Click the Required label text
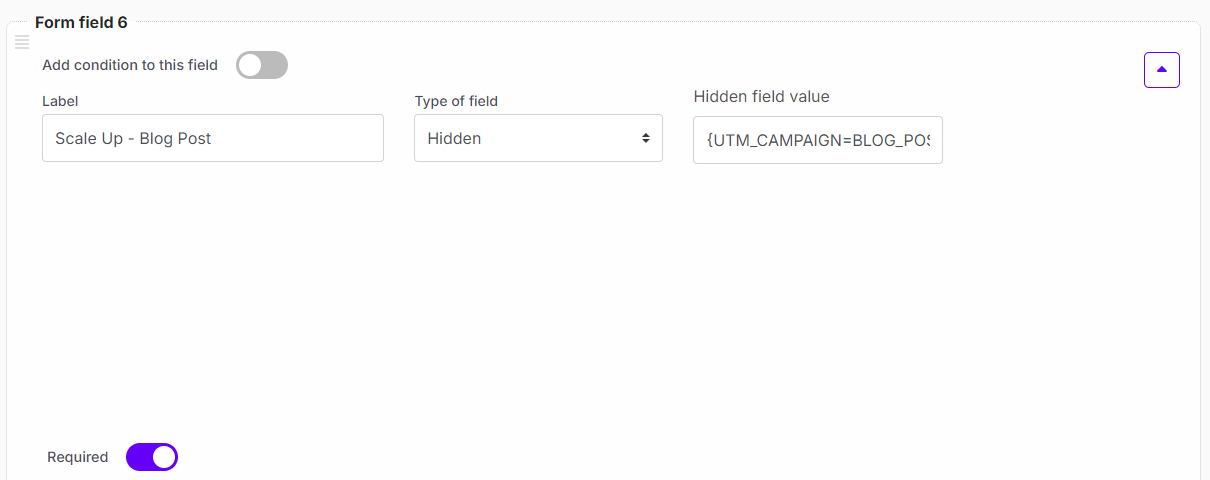 [x=77, y=457]
